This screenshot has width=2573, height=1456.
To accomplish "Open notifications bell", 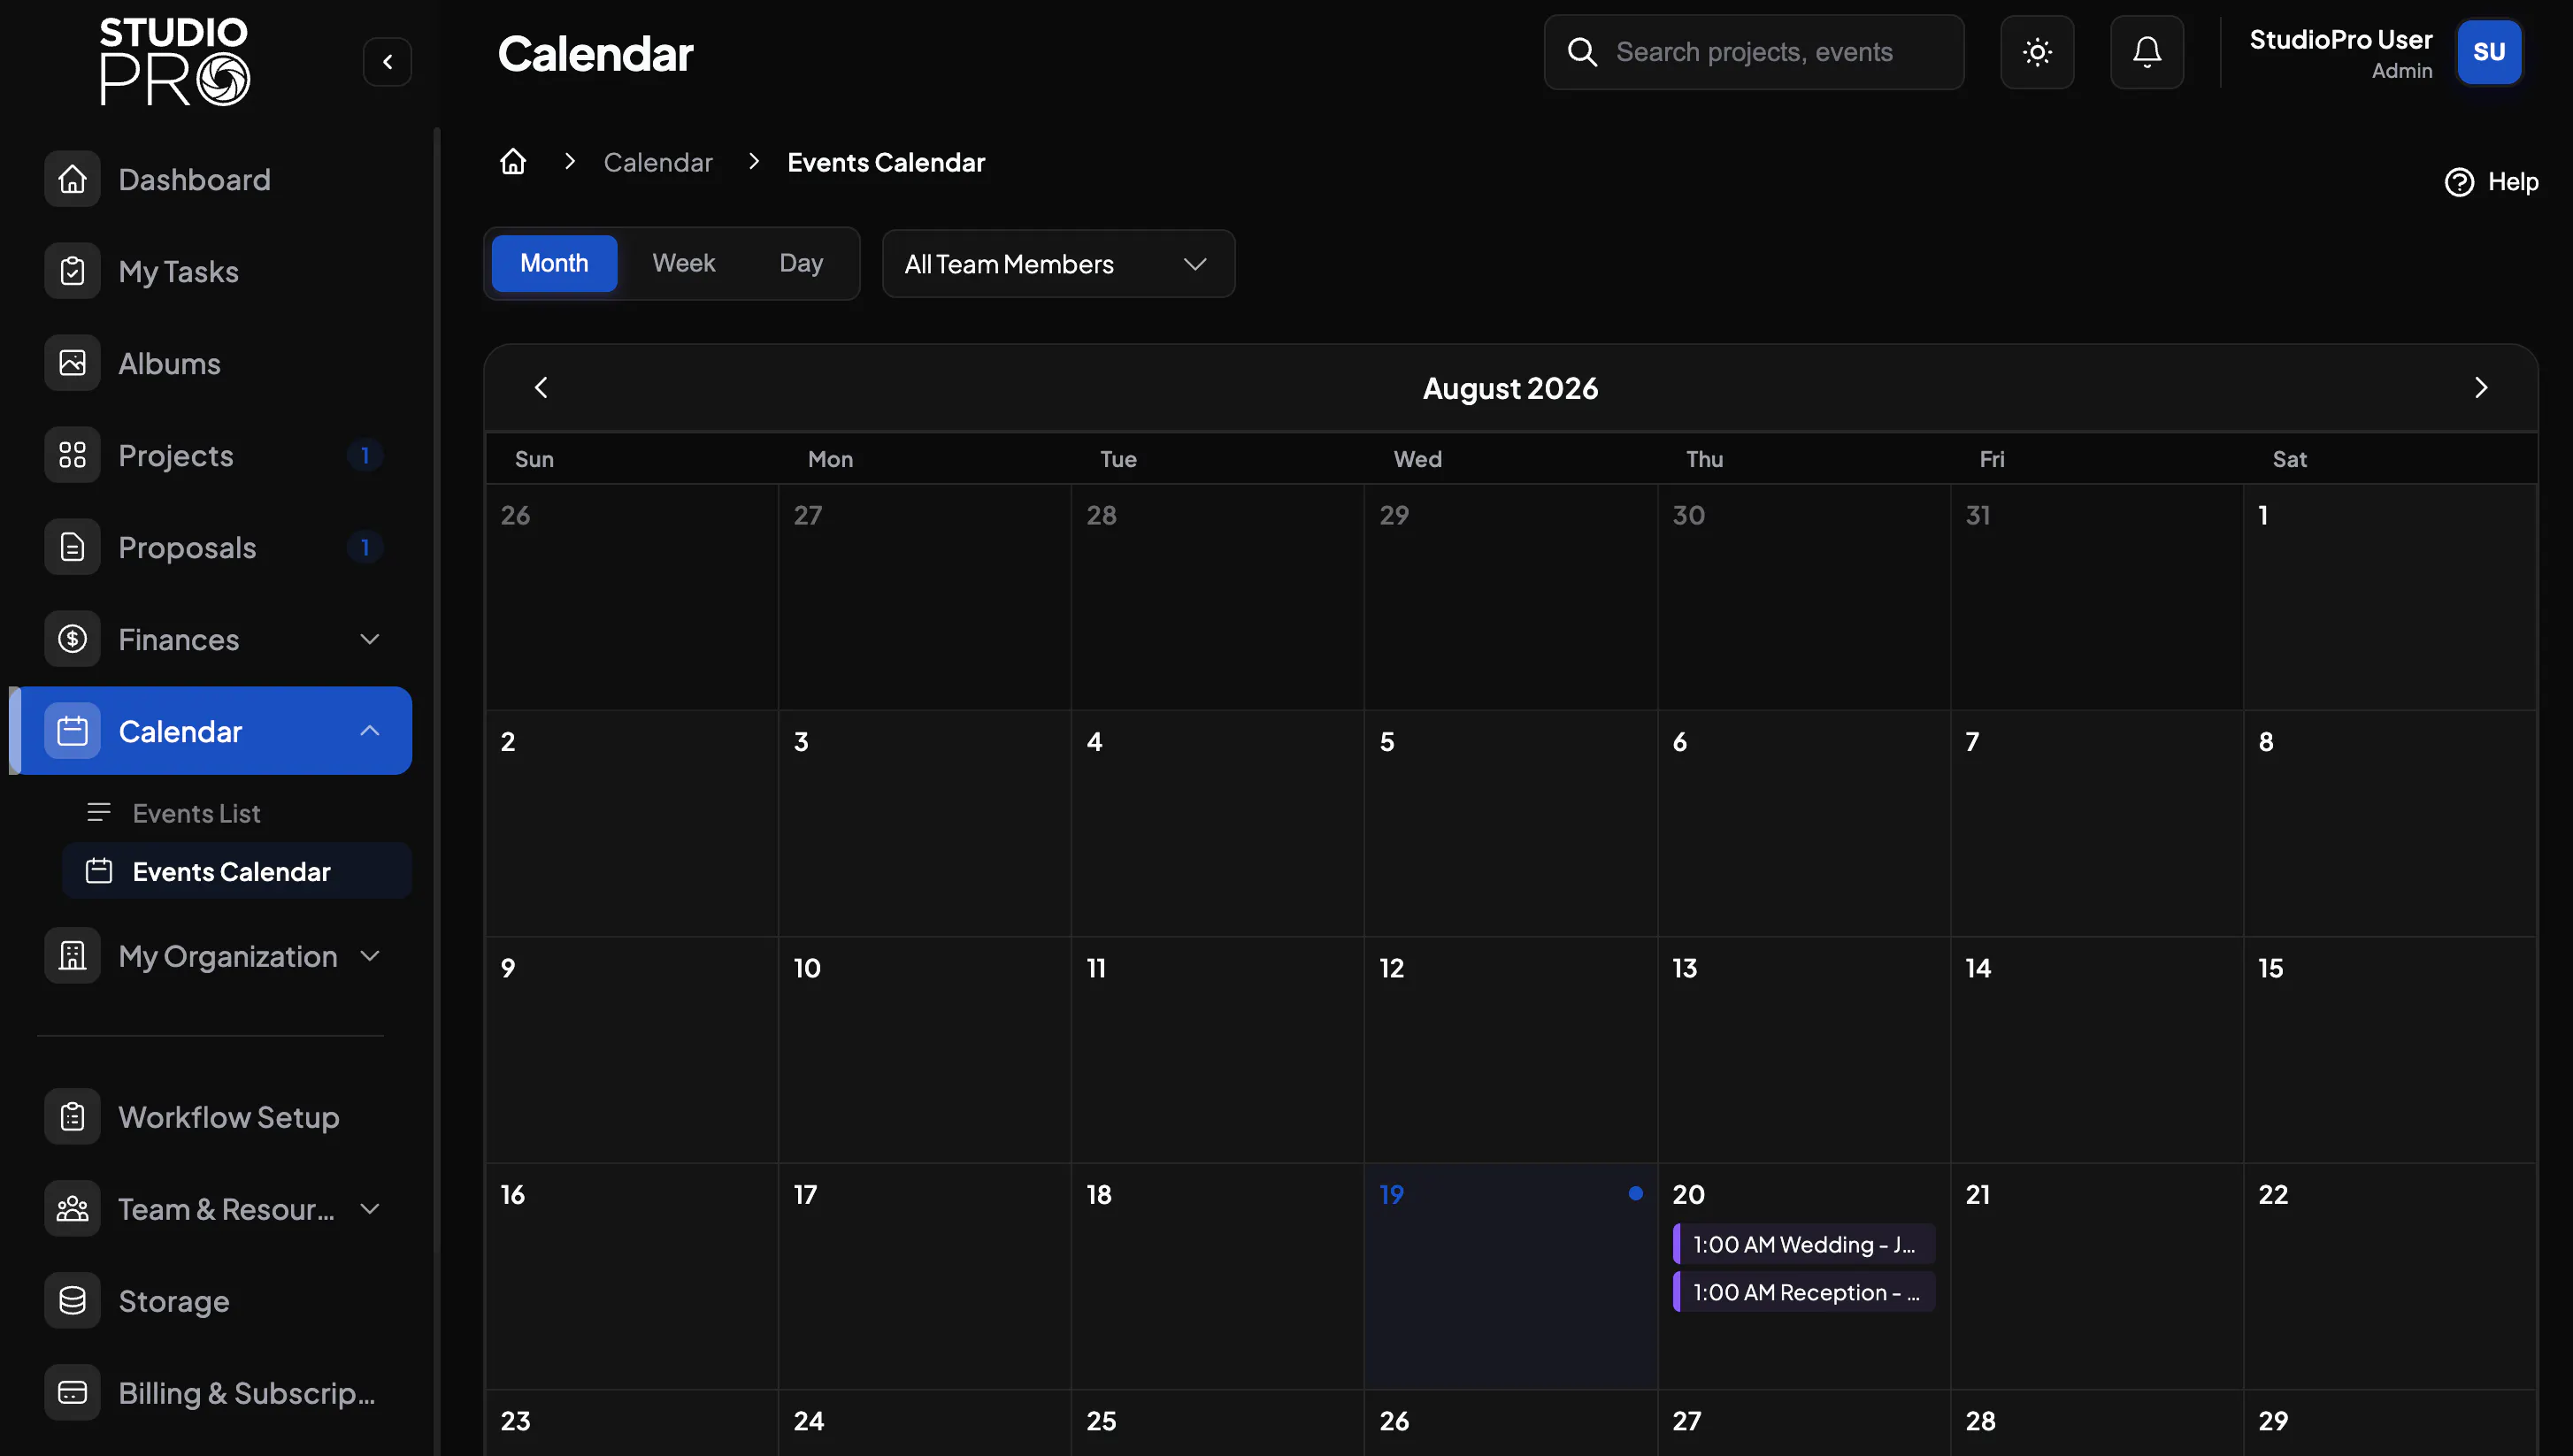I will (2147, 52).
